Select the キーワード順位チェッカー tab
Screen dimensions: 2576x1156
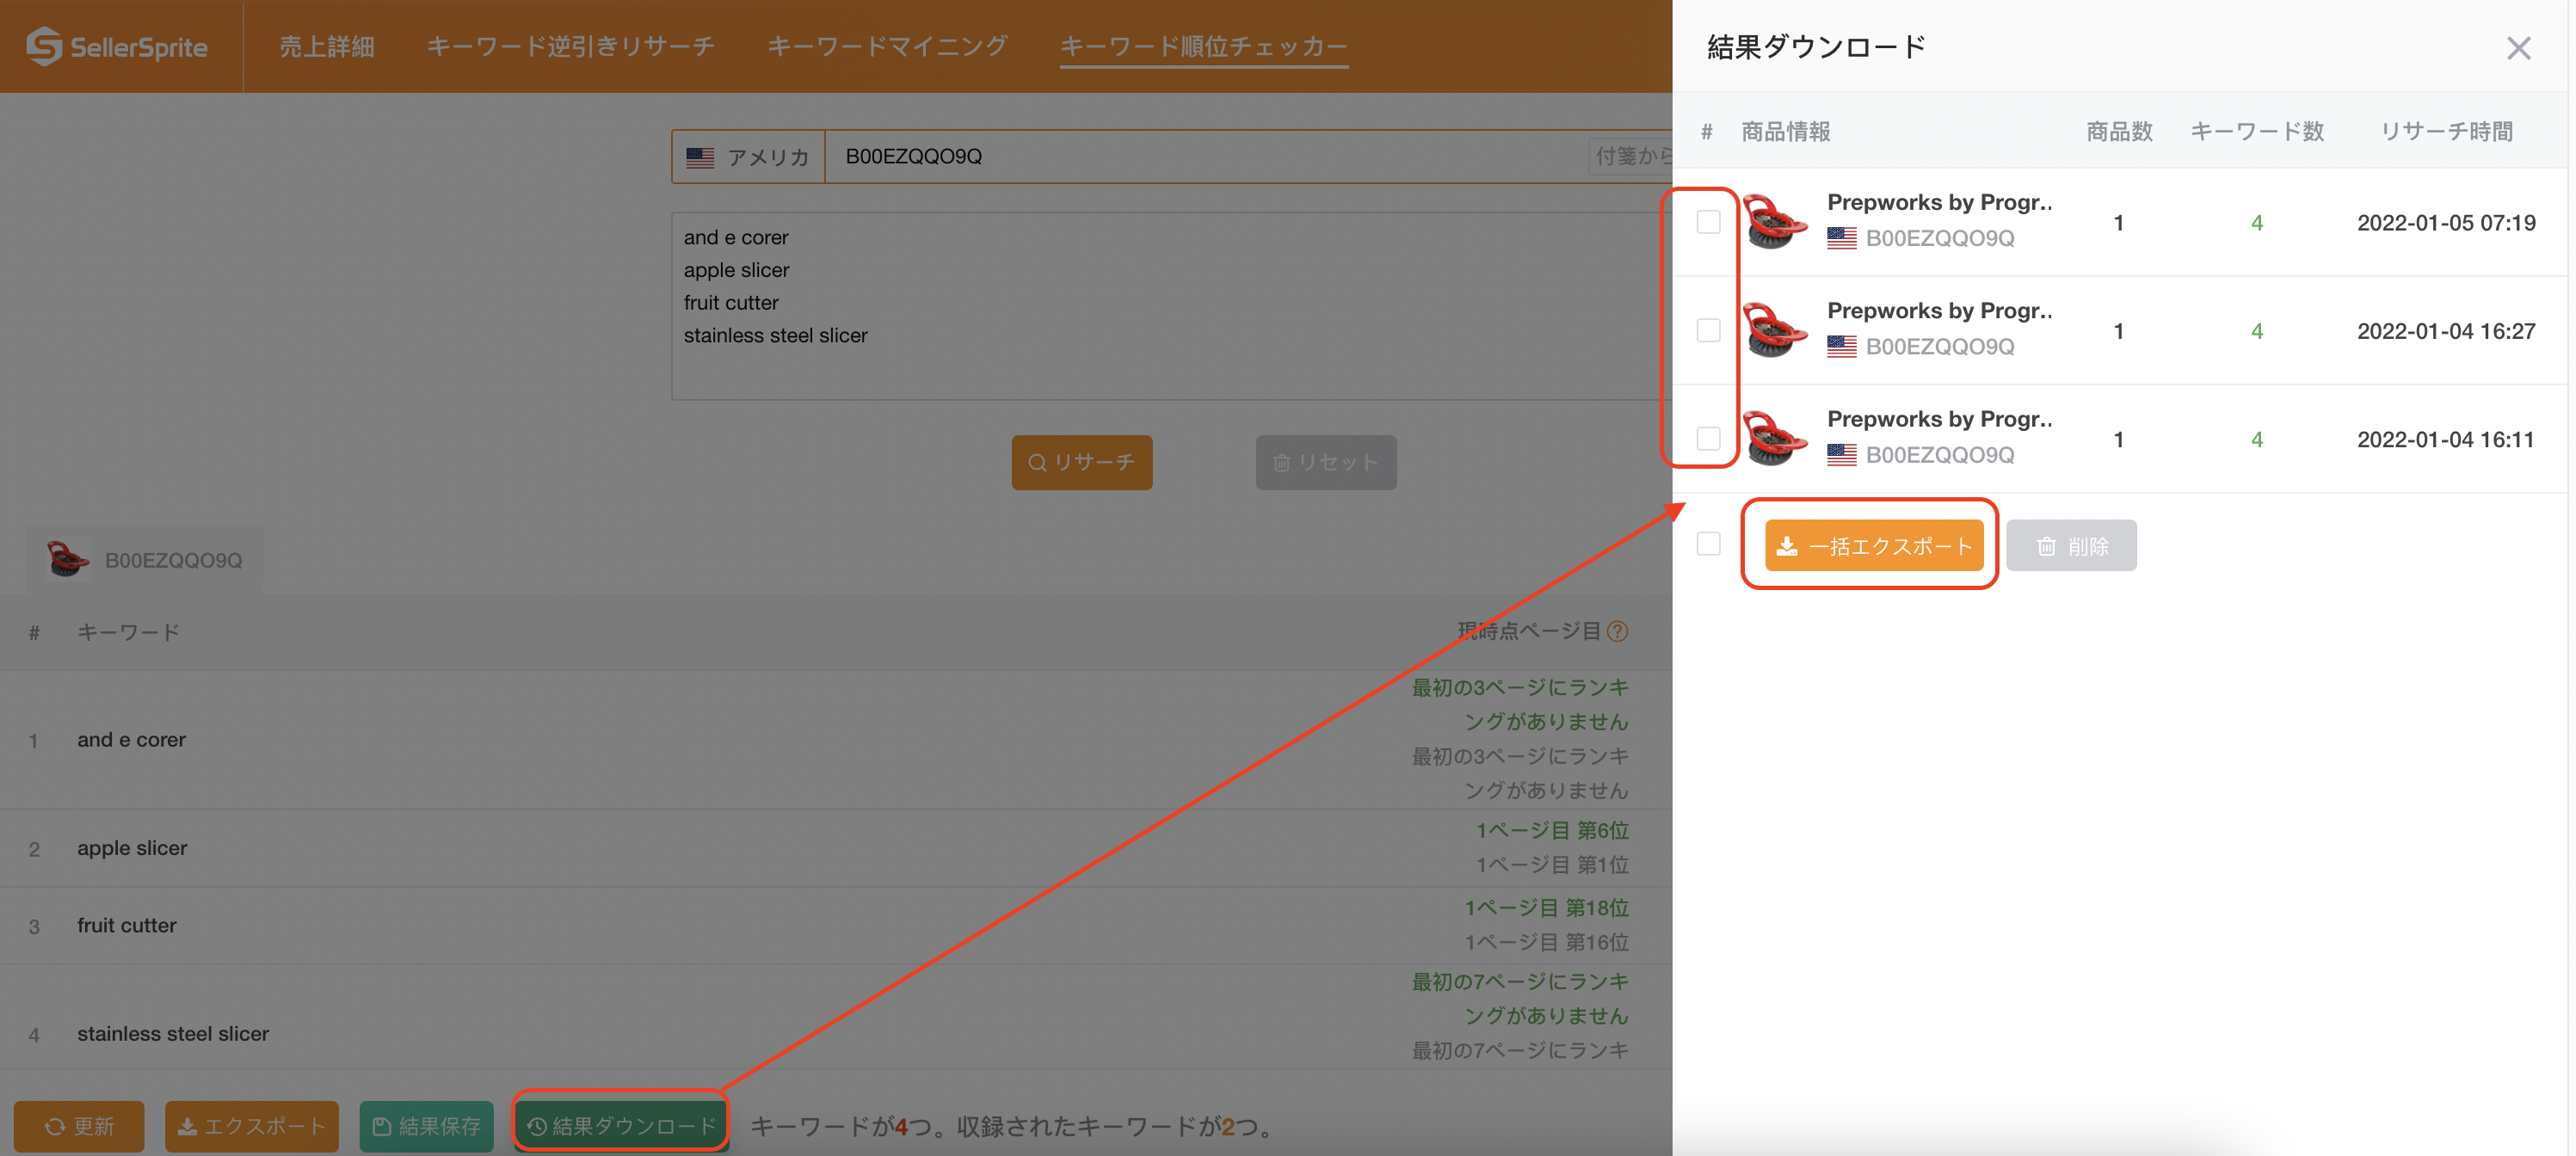[x=1203, y=46]
